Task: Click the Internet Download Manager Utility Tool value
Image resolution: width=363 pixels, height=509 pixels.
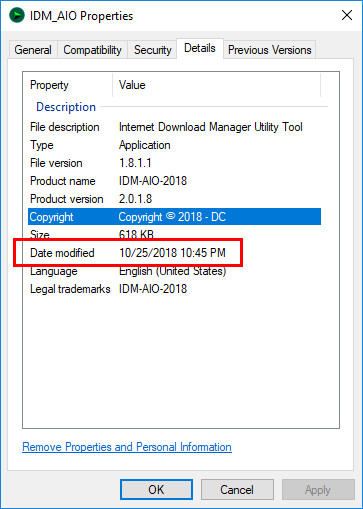Action: point(211,127)
